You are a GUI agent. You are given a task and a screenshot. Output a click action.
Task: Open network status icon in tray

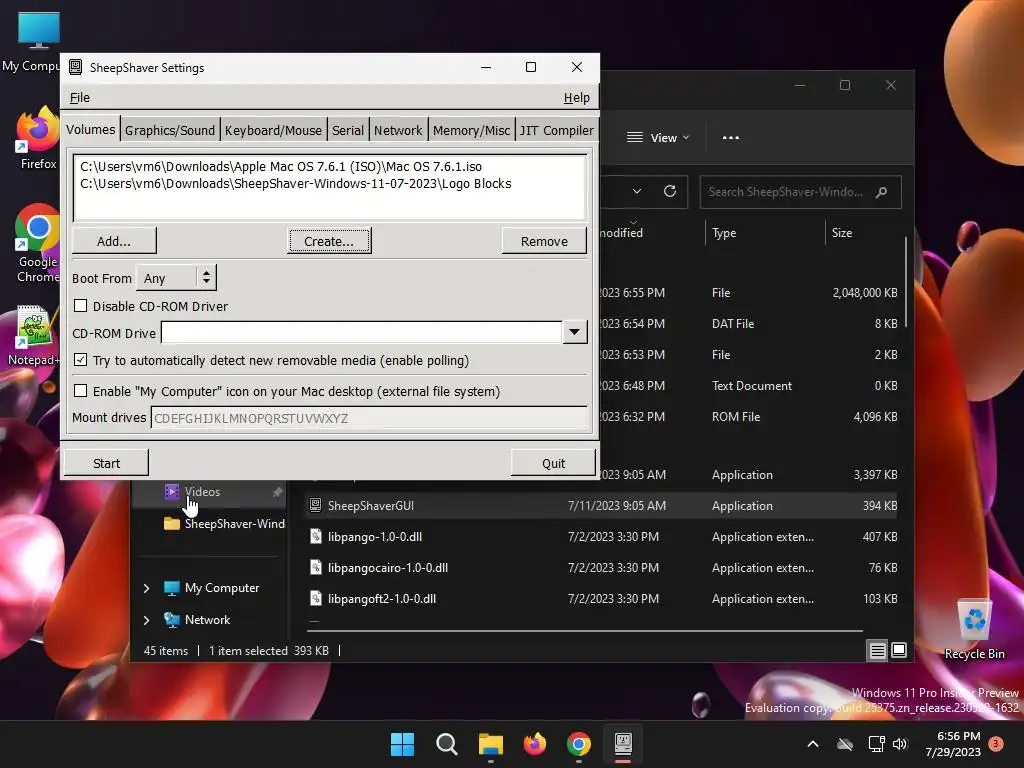tap(876, 744)
